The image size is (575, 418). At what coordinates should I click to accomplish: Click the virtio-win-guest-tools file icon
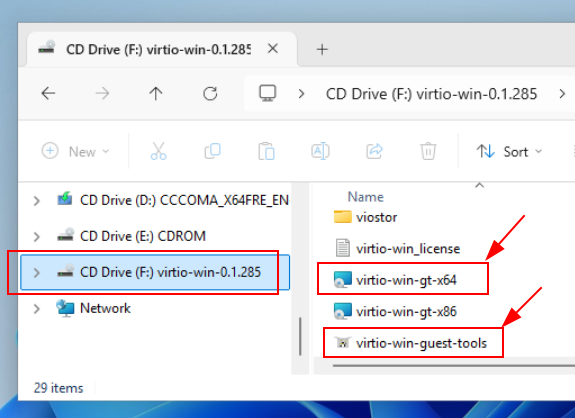343,343
